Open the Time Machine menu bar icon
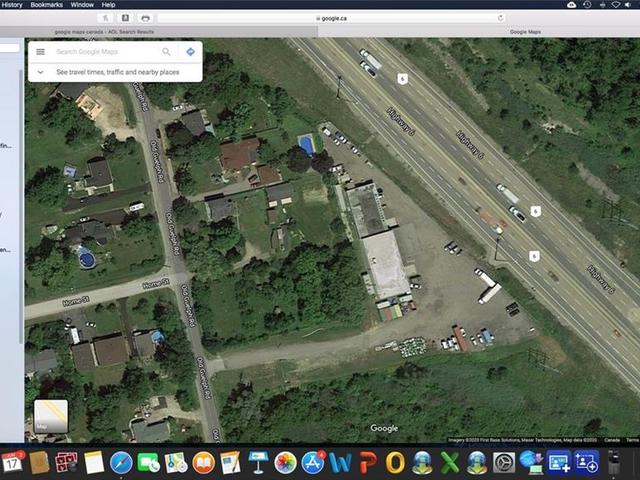This screenshot has height=480, width=640. pyautogui.click(x=587, y=5)
